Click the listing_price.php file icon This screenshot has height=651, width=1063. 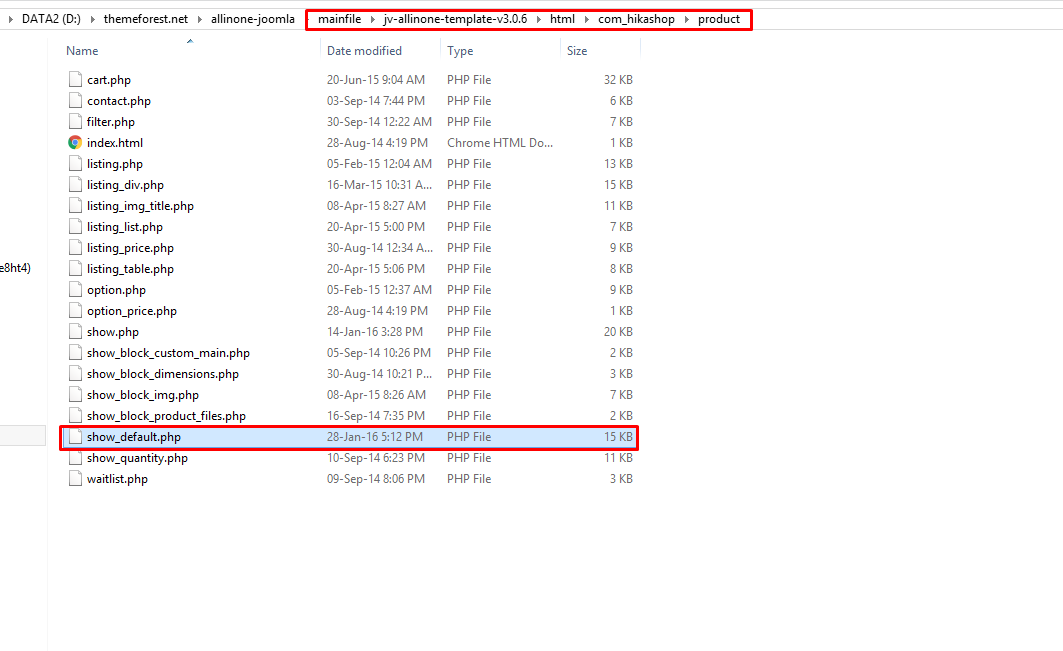[75, 248]
